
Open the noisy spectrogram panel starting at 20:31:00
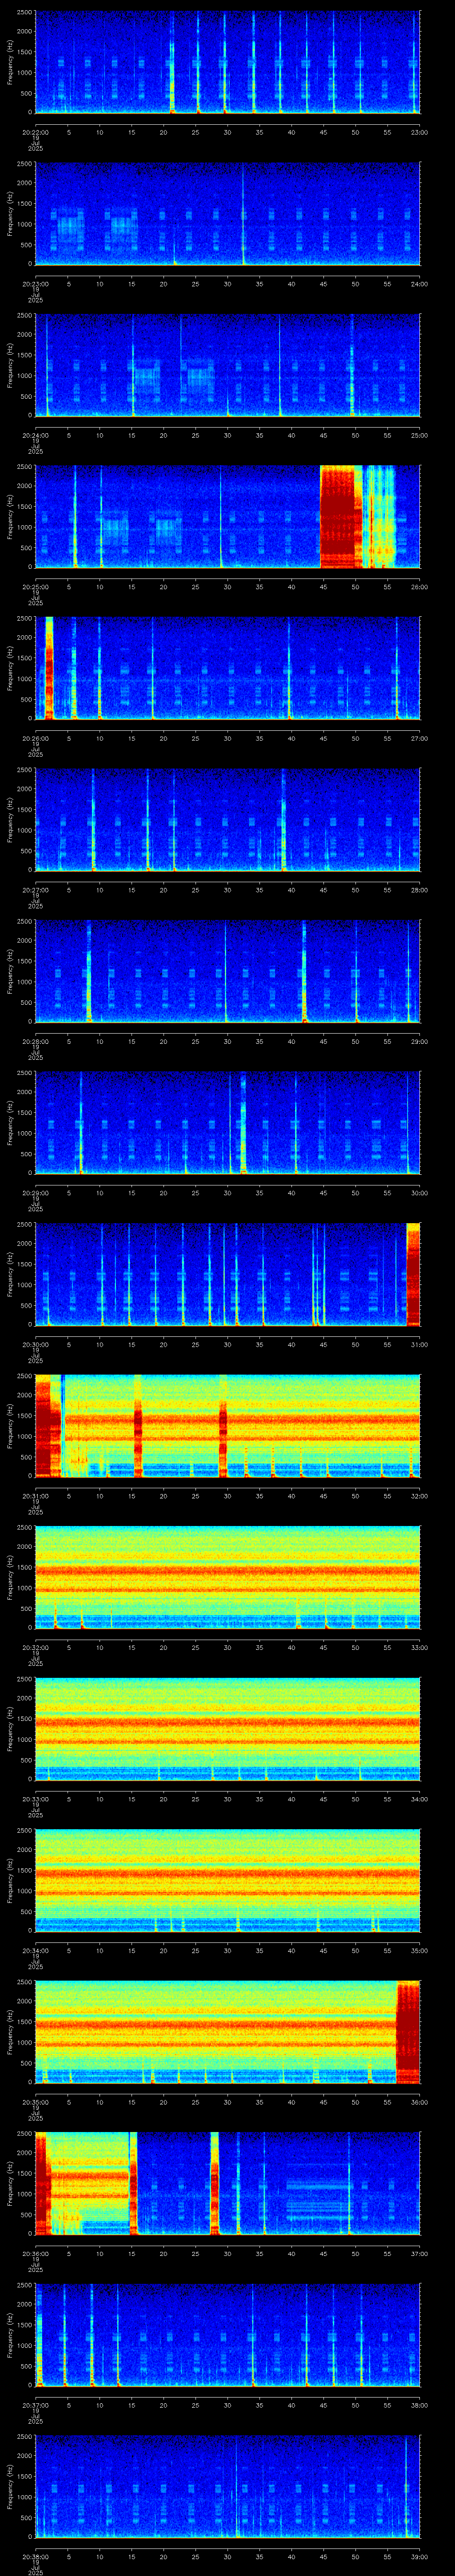227,1426
